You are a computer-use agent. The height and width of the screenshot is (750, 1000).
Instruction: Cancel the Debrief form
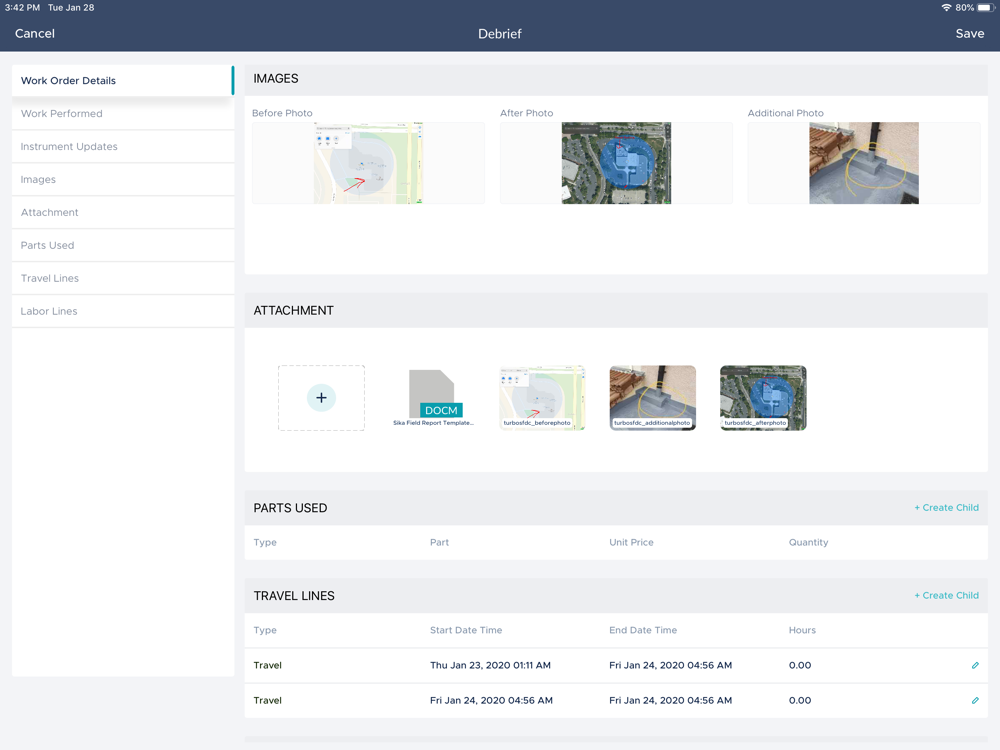coord(35,34)
